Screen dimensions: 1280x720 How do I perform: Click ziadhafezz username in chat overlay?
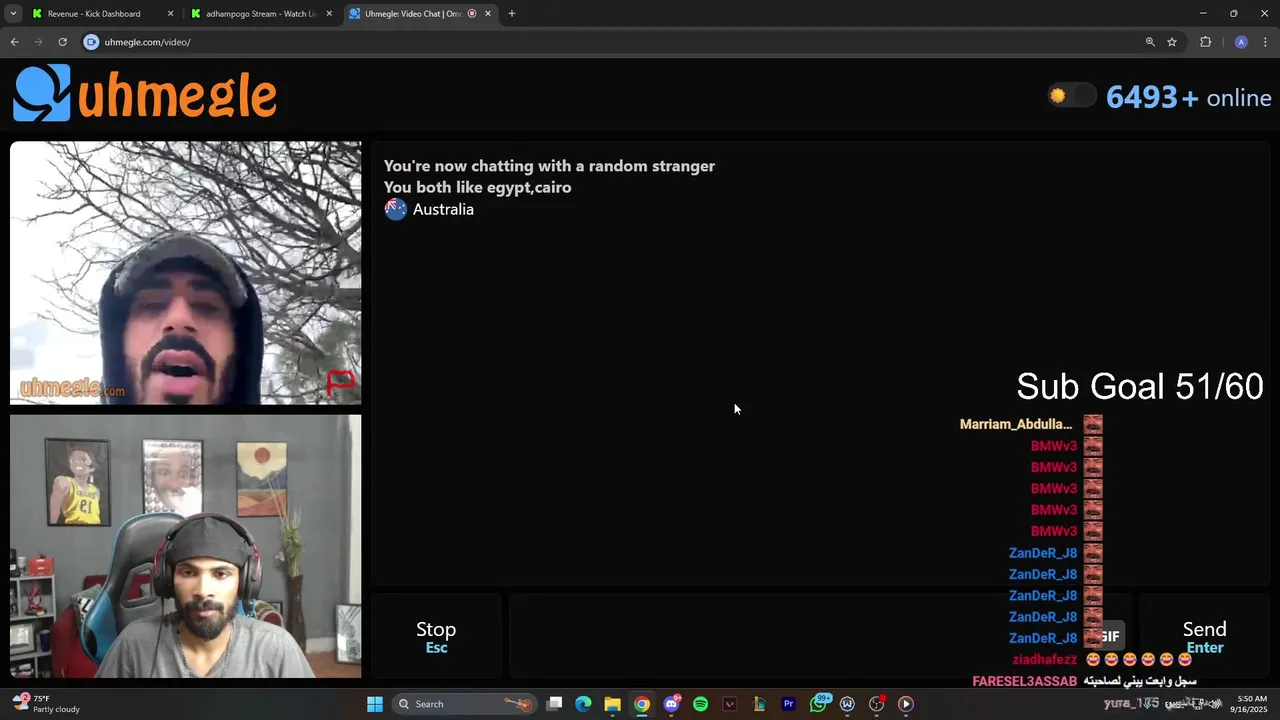[1044, 659]
